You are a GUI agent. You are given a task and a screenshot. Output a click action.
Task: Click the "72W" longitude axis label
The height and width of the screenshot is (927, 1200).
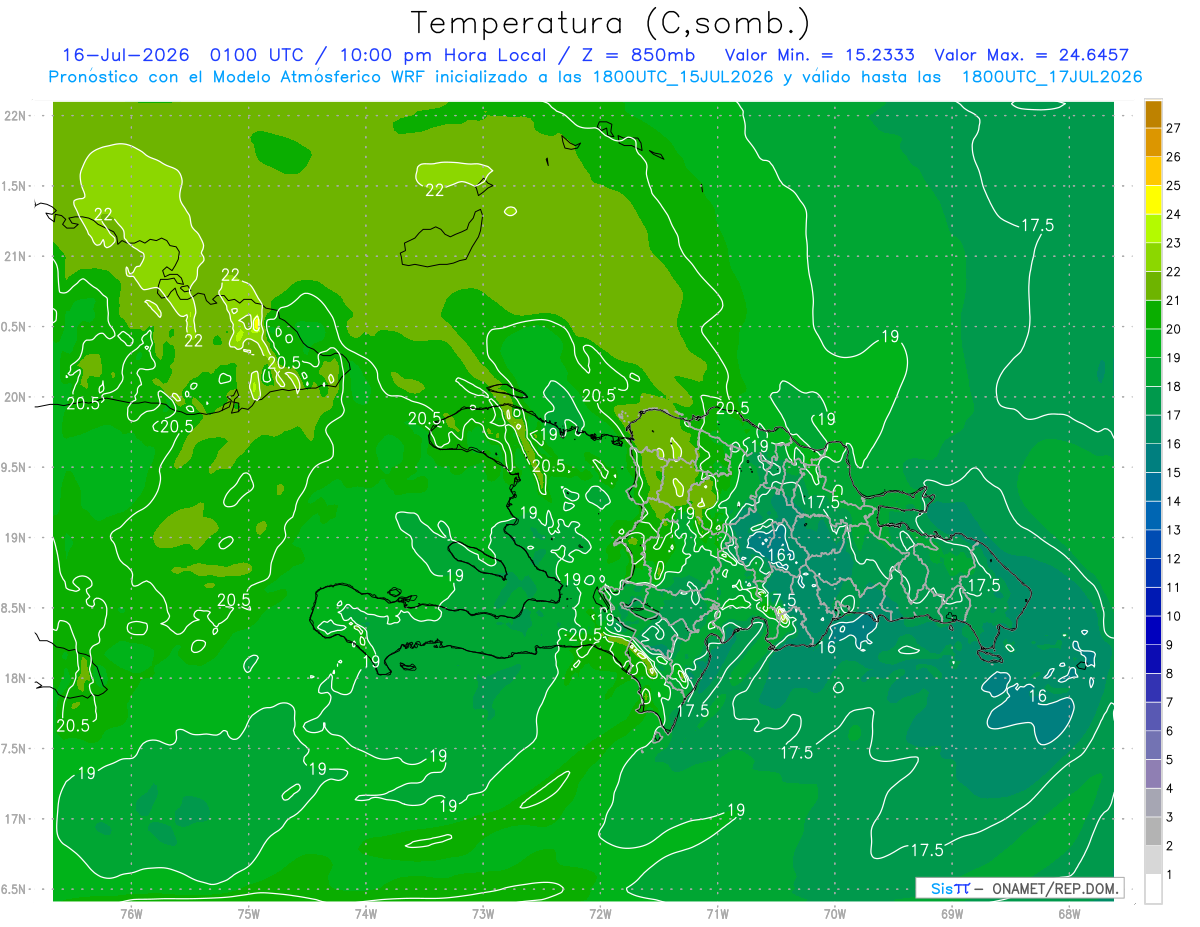(x=600, y=913)
